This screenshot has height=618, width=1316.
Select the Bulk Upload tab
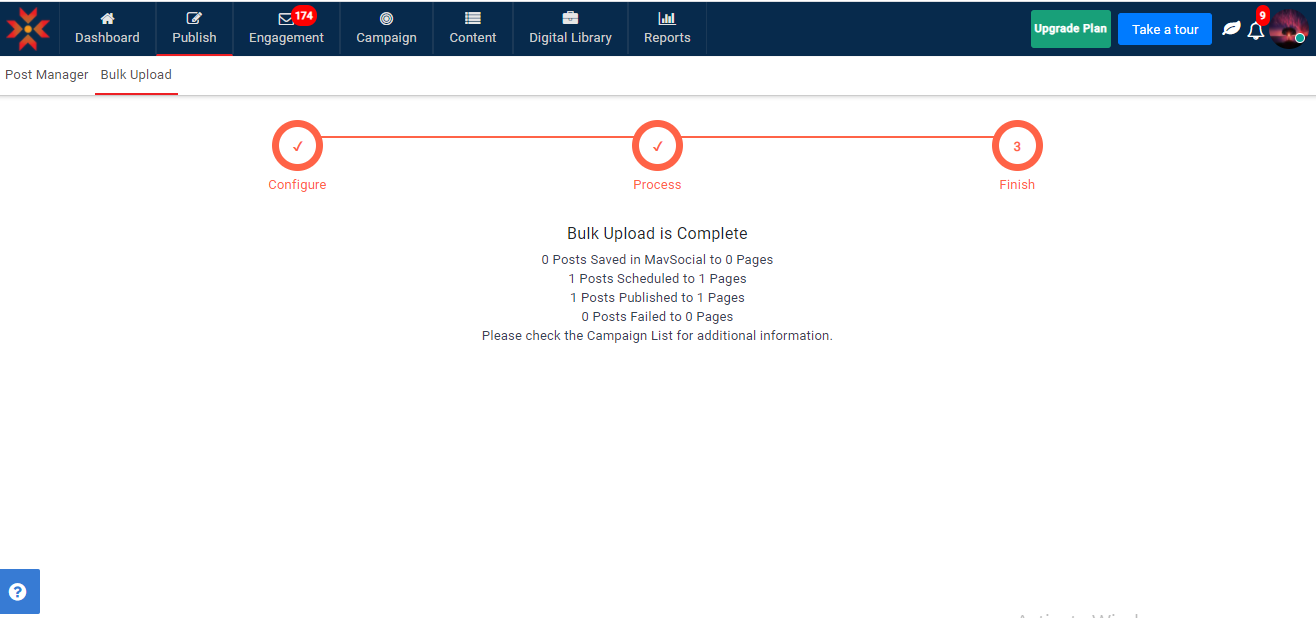coord(136,74)
